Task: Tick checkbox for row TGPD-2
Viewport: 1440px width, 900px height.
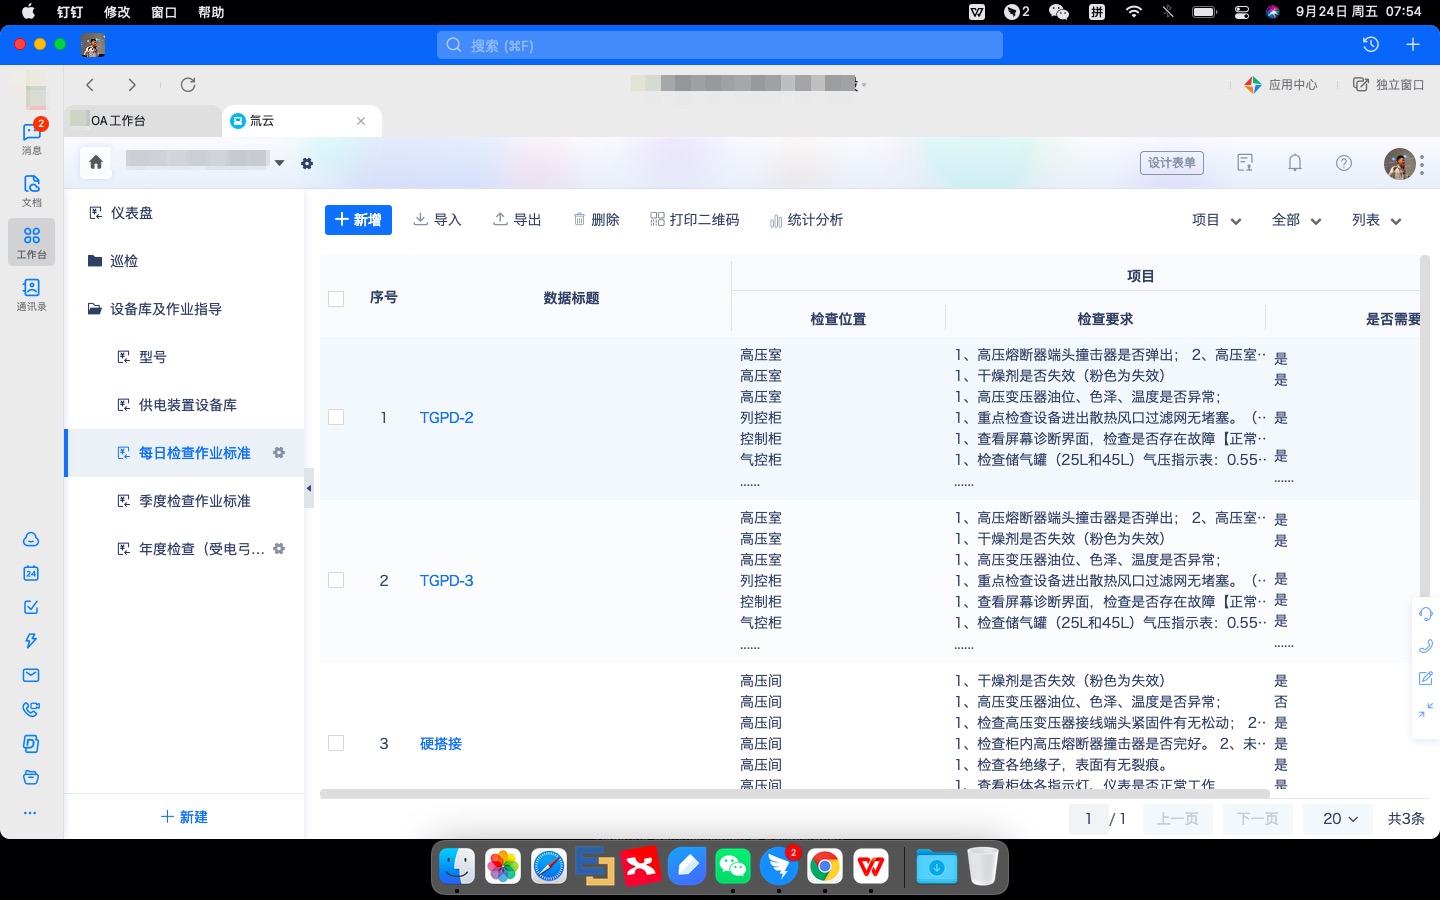Action: [336, 418]
